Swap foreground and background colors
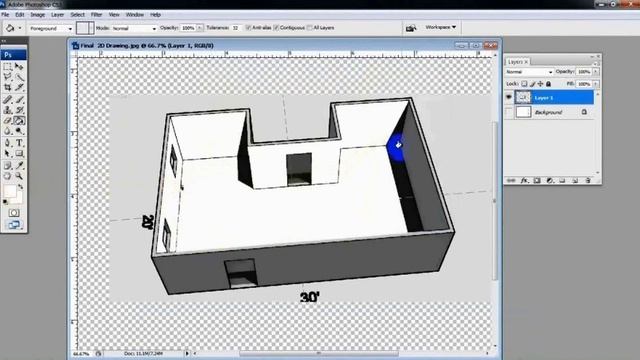The height and width of the screenshot is (360, 640). click(x=20, y=187)
